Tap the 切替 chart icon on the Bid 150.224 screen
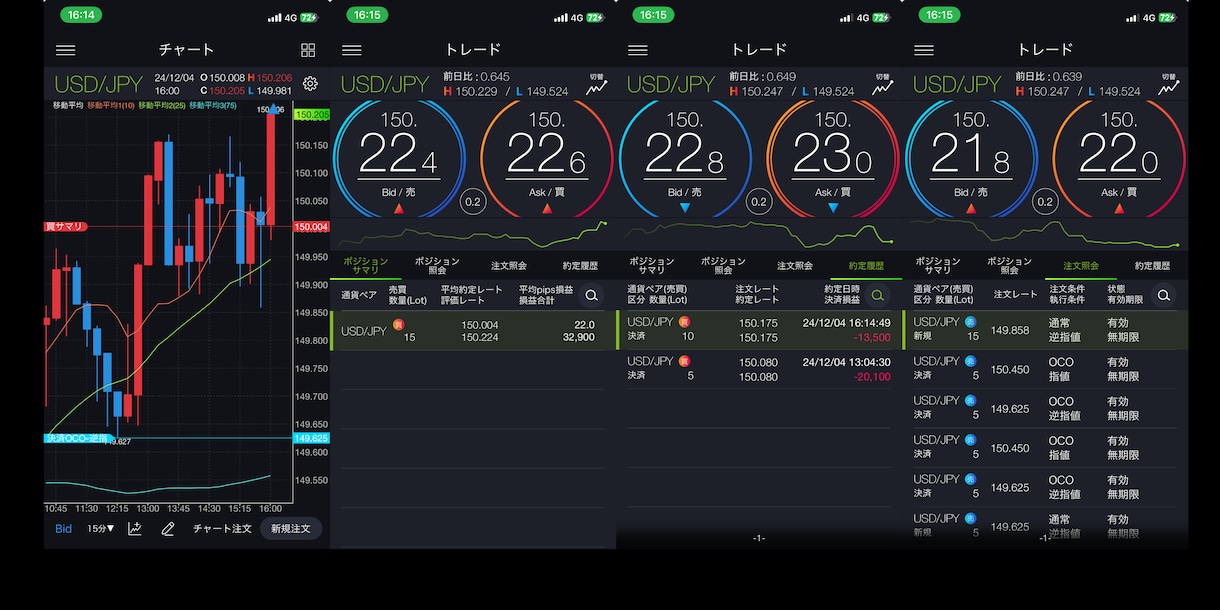This screenshot has width=1220, height=610. 597,85
